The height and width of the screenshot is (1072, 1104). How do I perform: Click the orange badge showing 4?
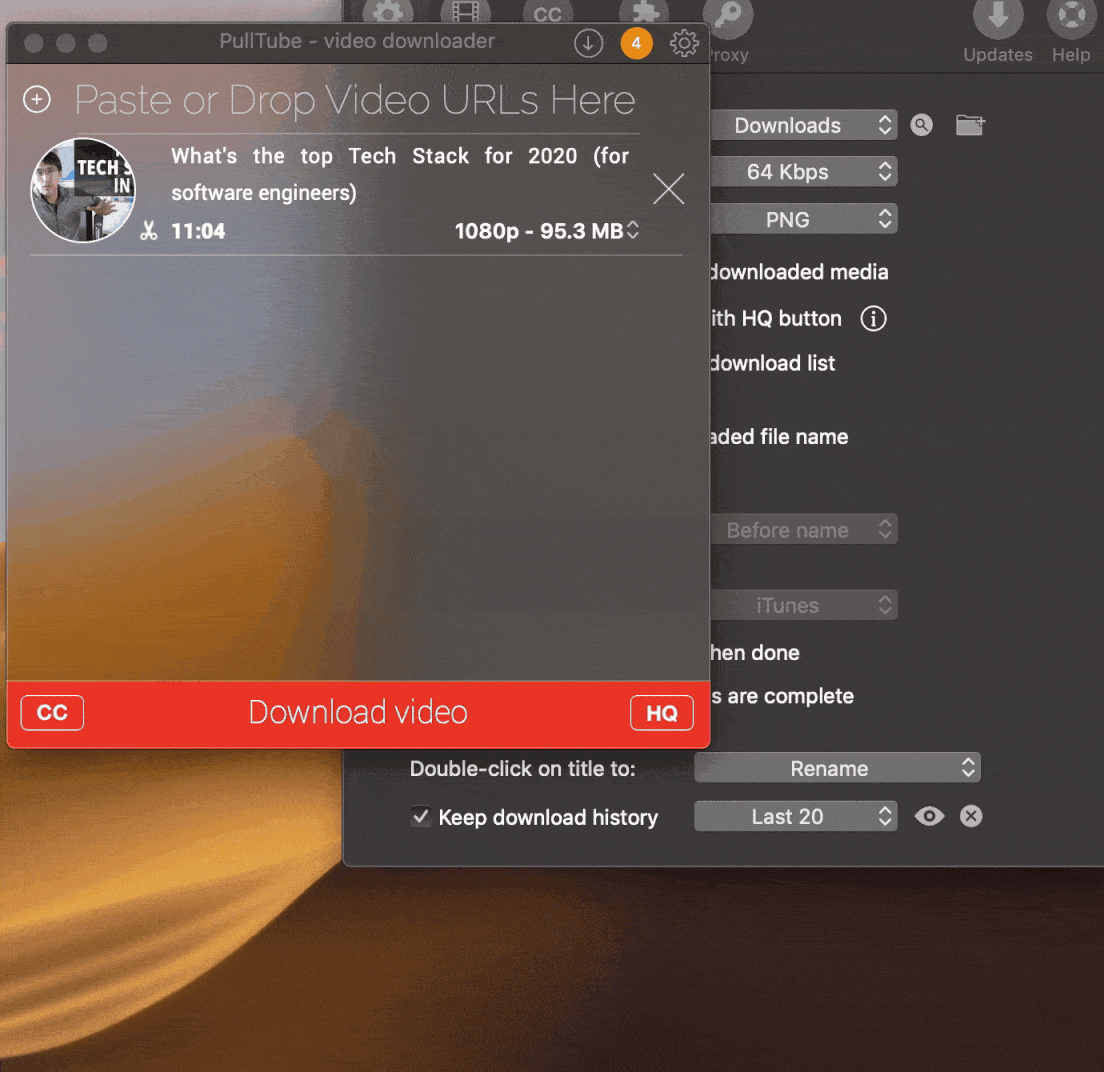tap(636, 43)
